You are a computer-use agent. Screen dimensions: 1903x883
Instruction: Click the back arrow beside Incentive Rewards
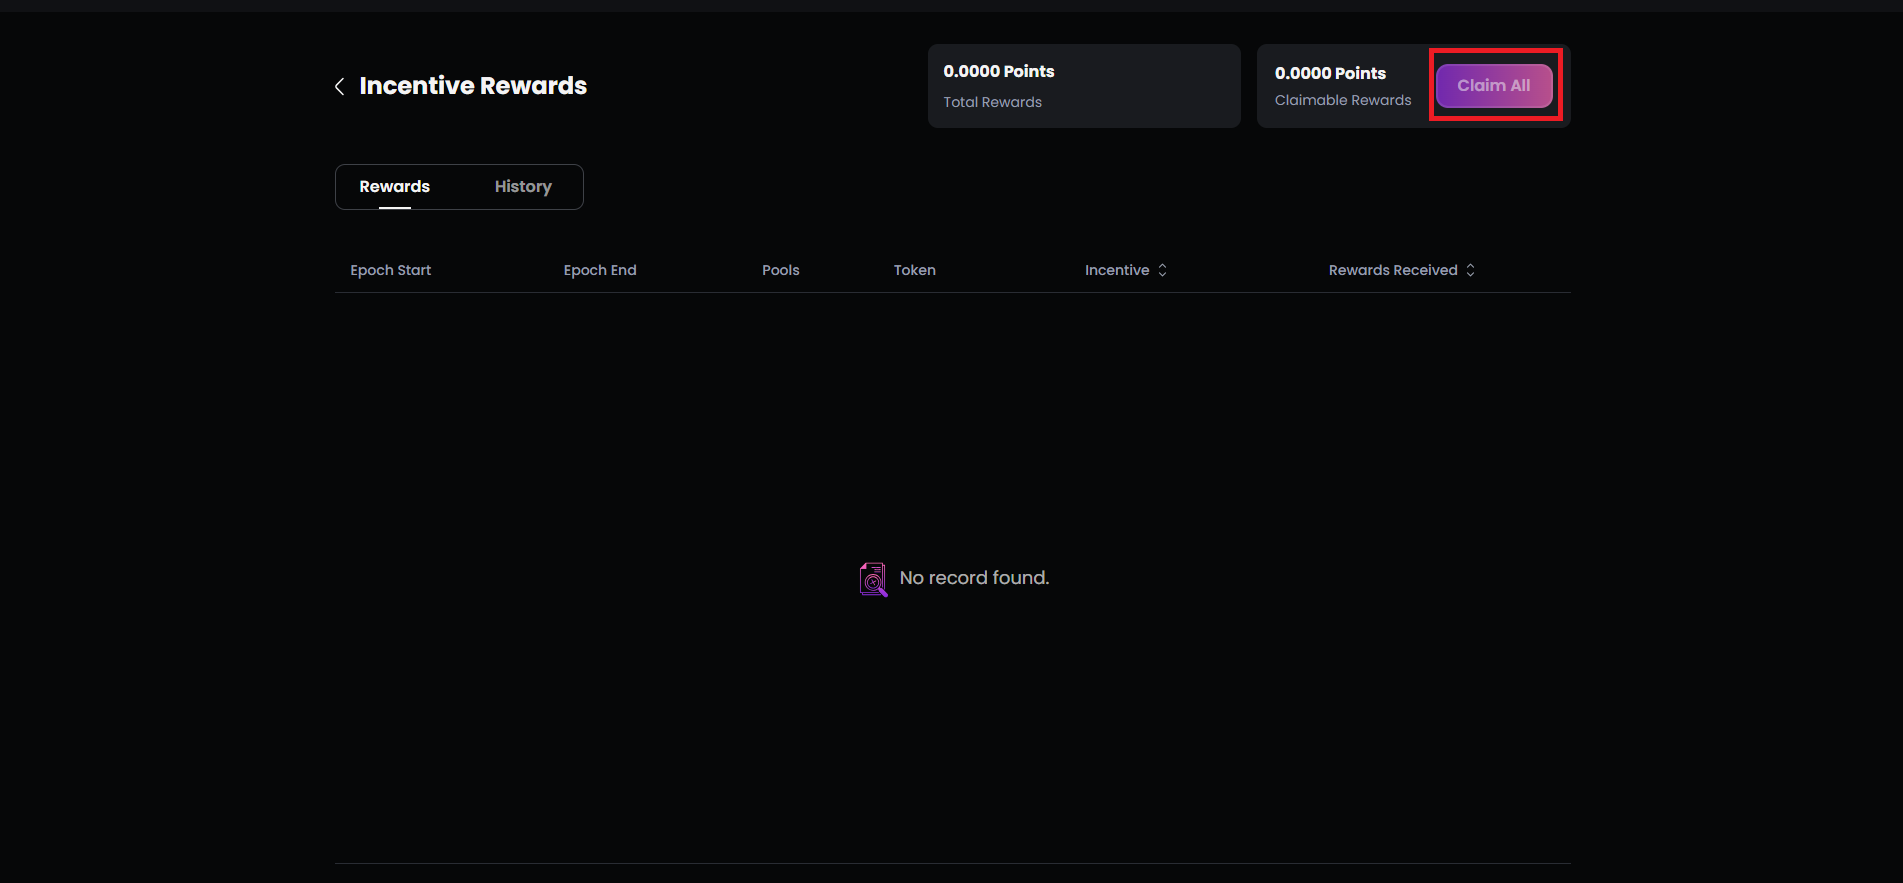pos(340,87)
